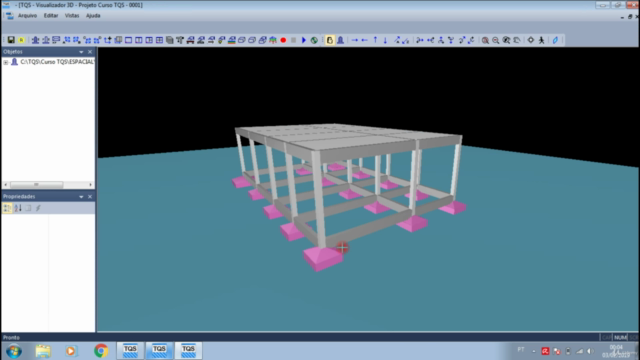Click the four-pane viewport layout icon
The image size is (640, 360).
(x=159, y=40)
